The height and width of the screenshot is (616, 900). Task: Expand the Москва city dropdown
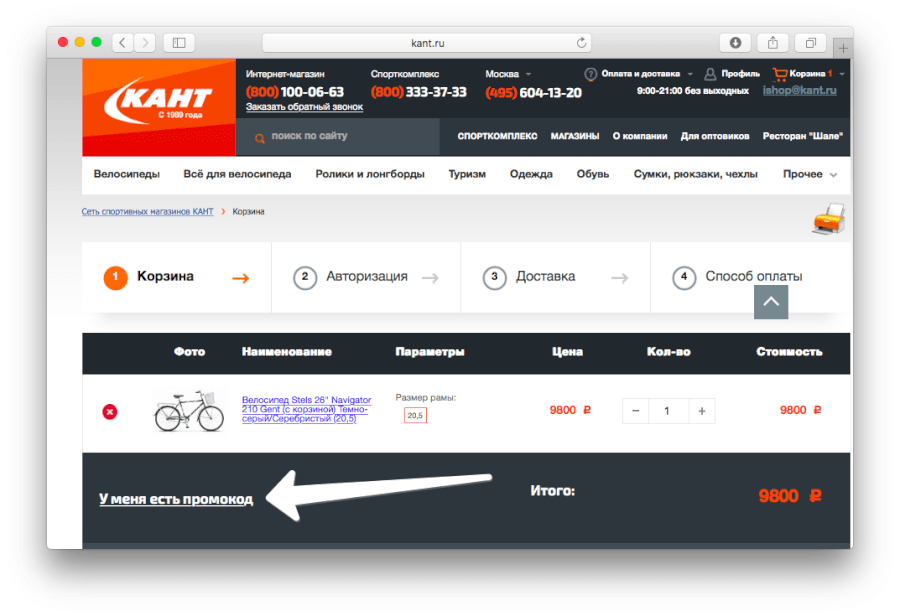tap(529, 74)
